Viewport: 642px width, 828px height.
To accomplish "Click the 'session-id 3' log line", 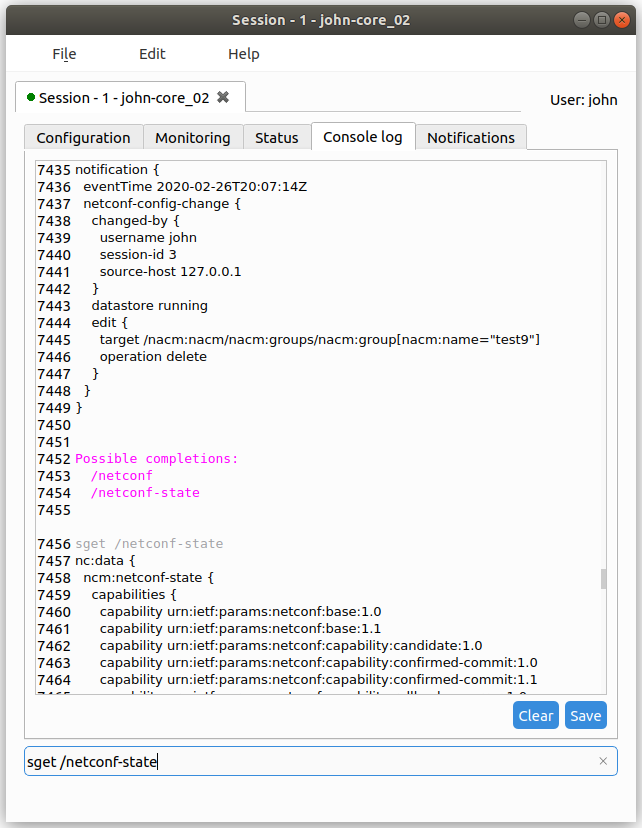I will coord(138,255).
